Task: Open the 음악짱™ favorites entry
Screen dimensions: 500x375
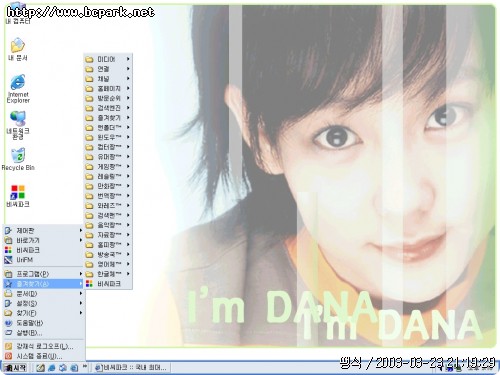Action: click(x=108, y=225)
